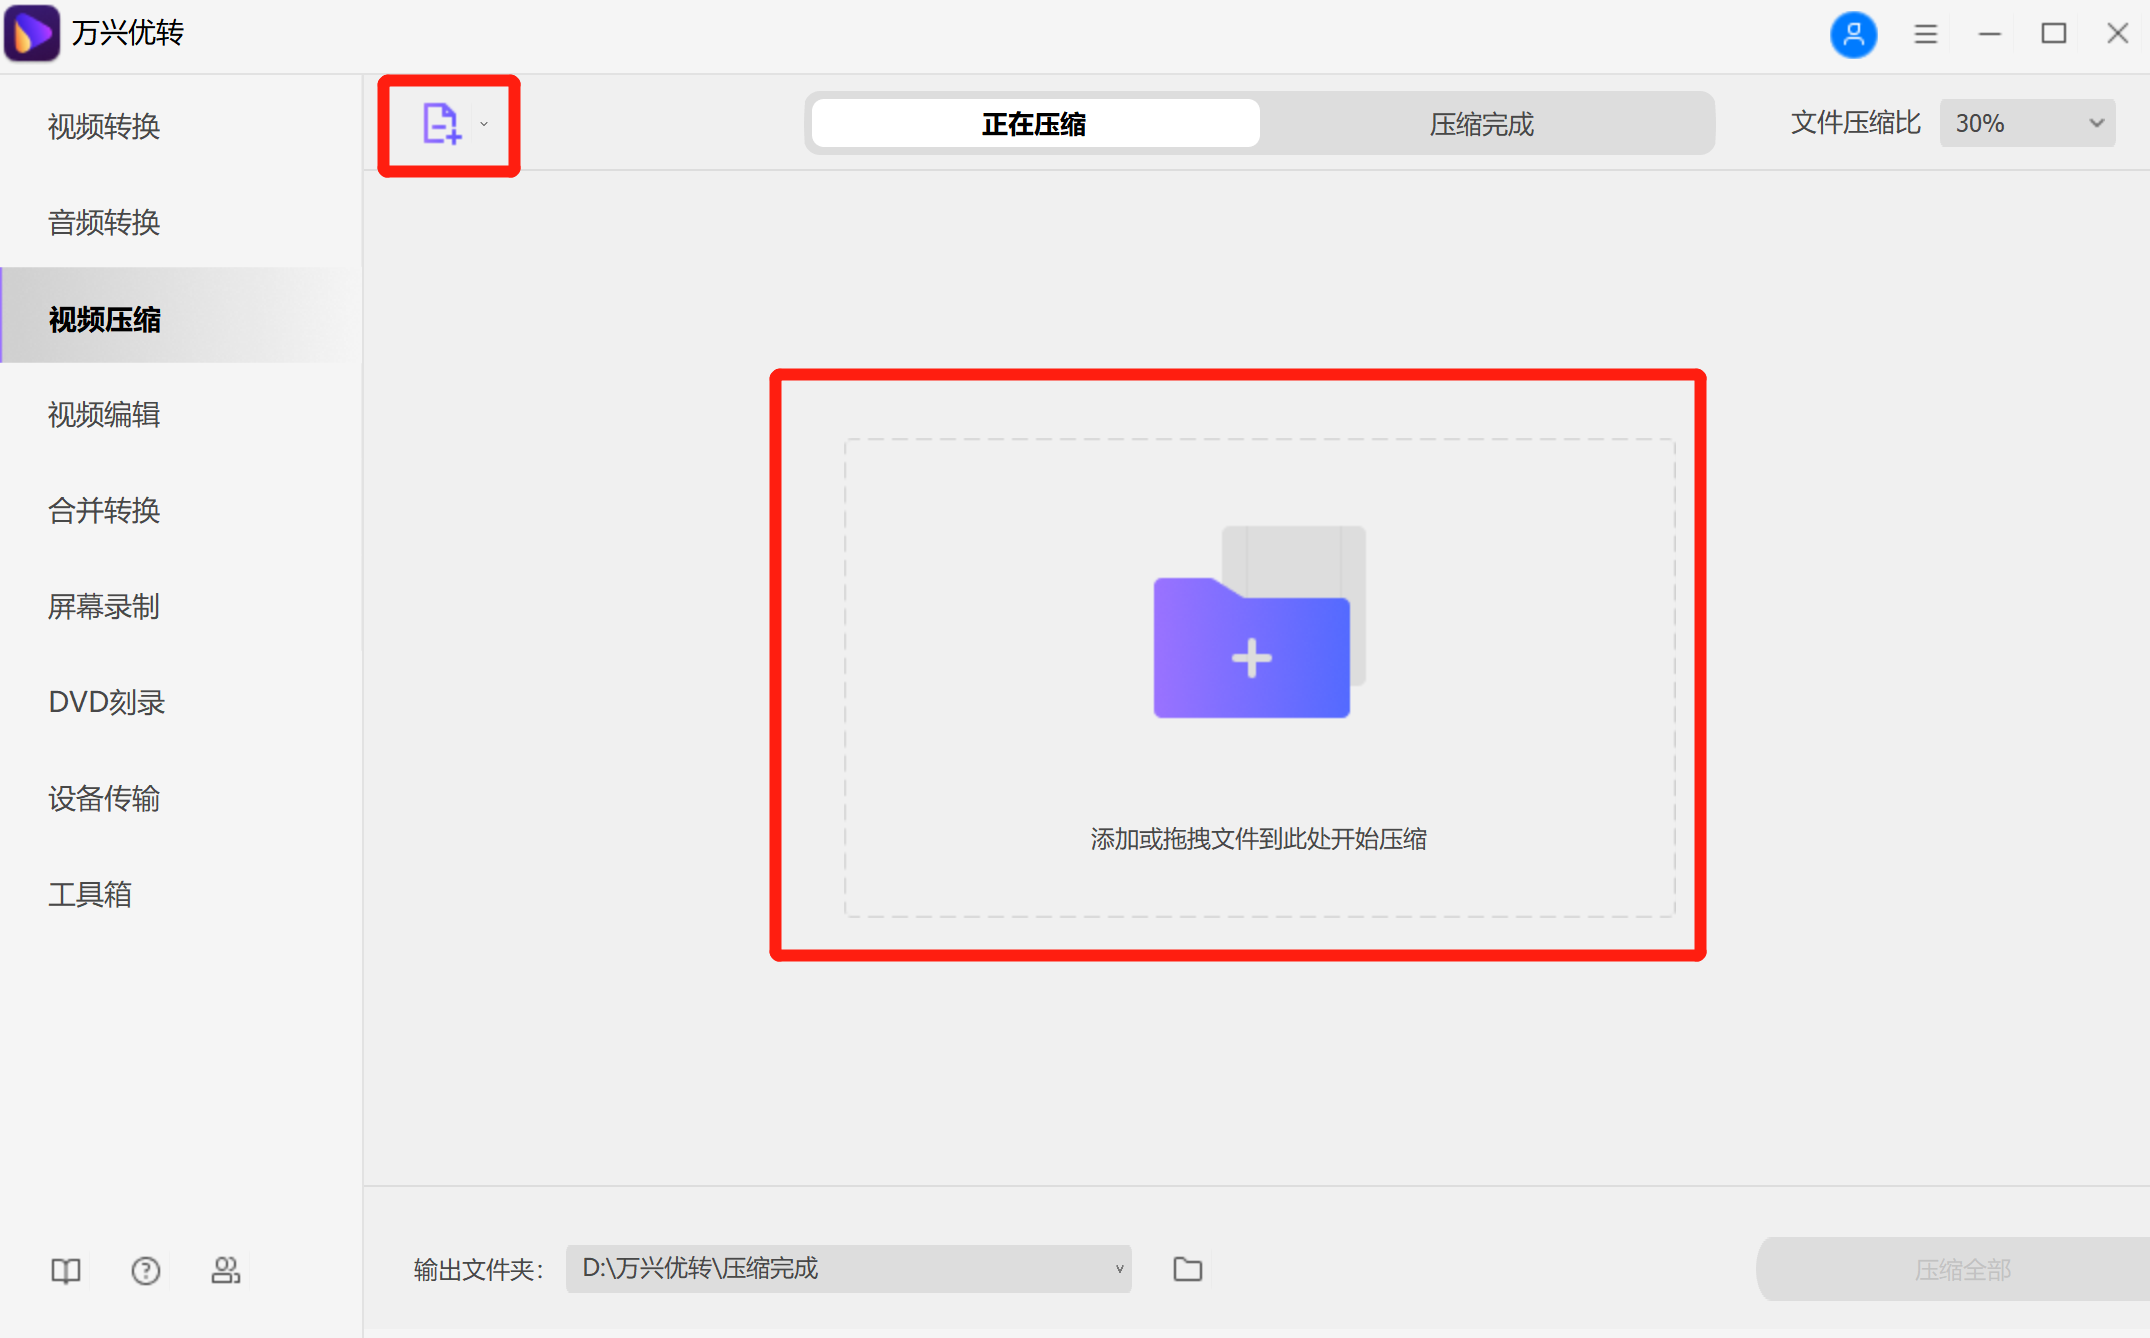Screen dimensions: 2150x1338
Task: Expand the output folder path dropdown
Action: click(x=1117, y=1268)
